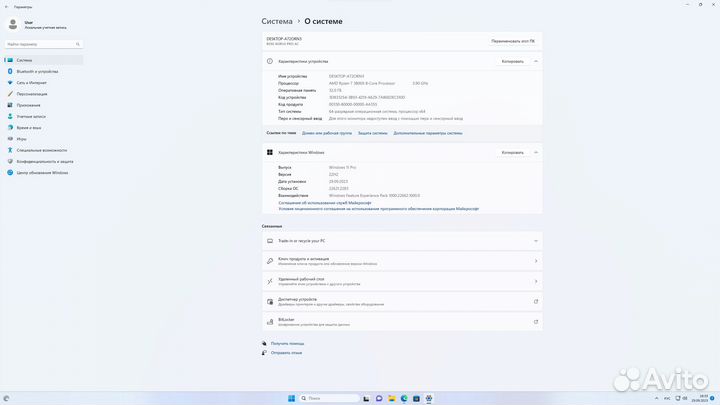Viewport: 720px width, 405px height.
Task: Select the Тип системы value text
Action: click(x=377, y=112)
